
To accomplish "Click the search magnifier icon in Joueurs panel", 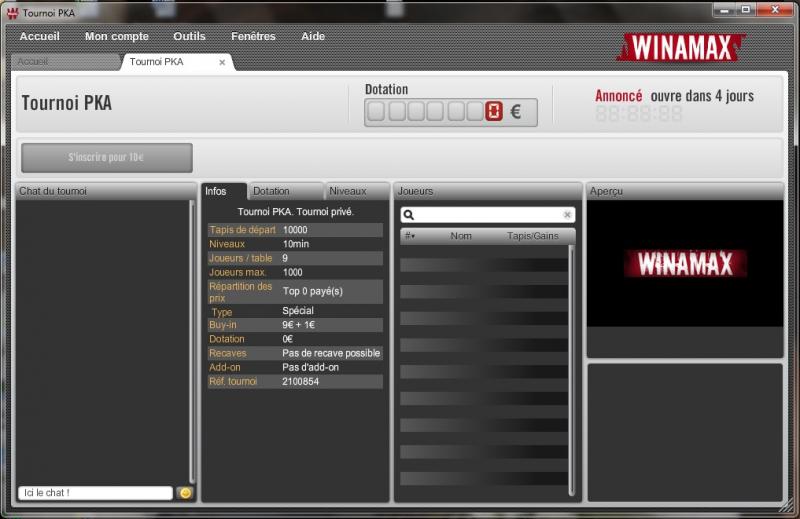I will [x=409, y=215].
